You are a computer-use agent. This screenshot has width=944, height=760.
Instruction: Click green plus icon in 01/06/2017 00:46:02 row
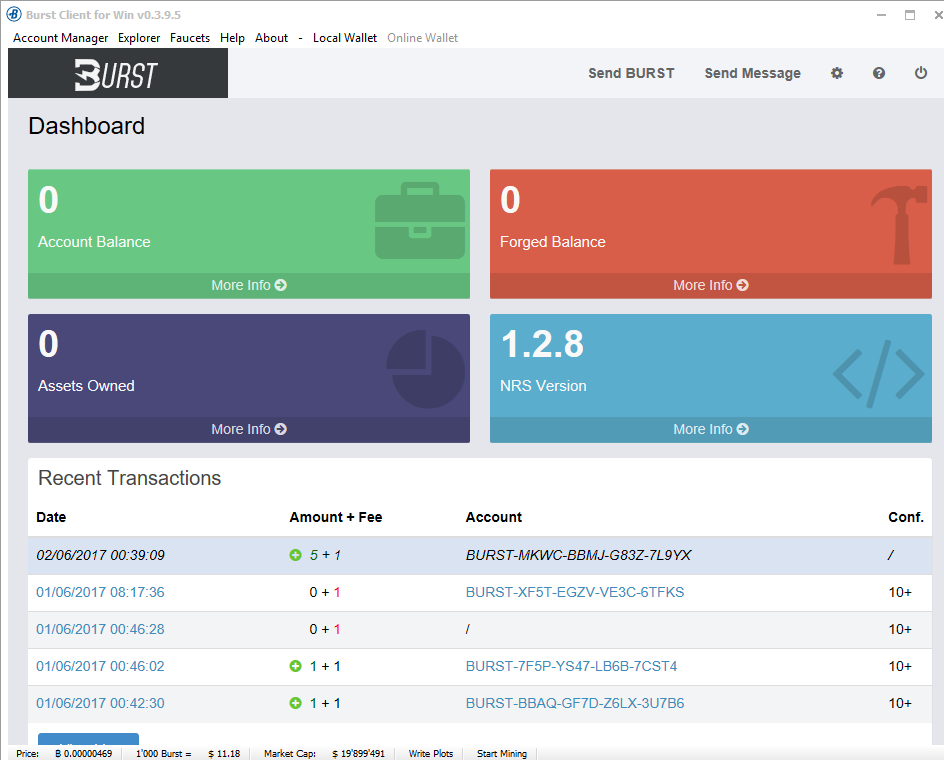[295, 666]
